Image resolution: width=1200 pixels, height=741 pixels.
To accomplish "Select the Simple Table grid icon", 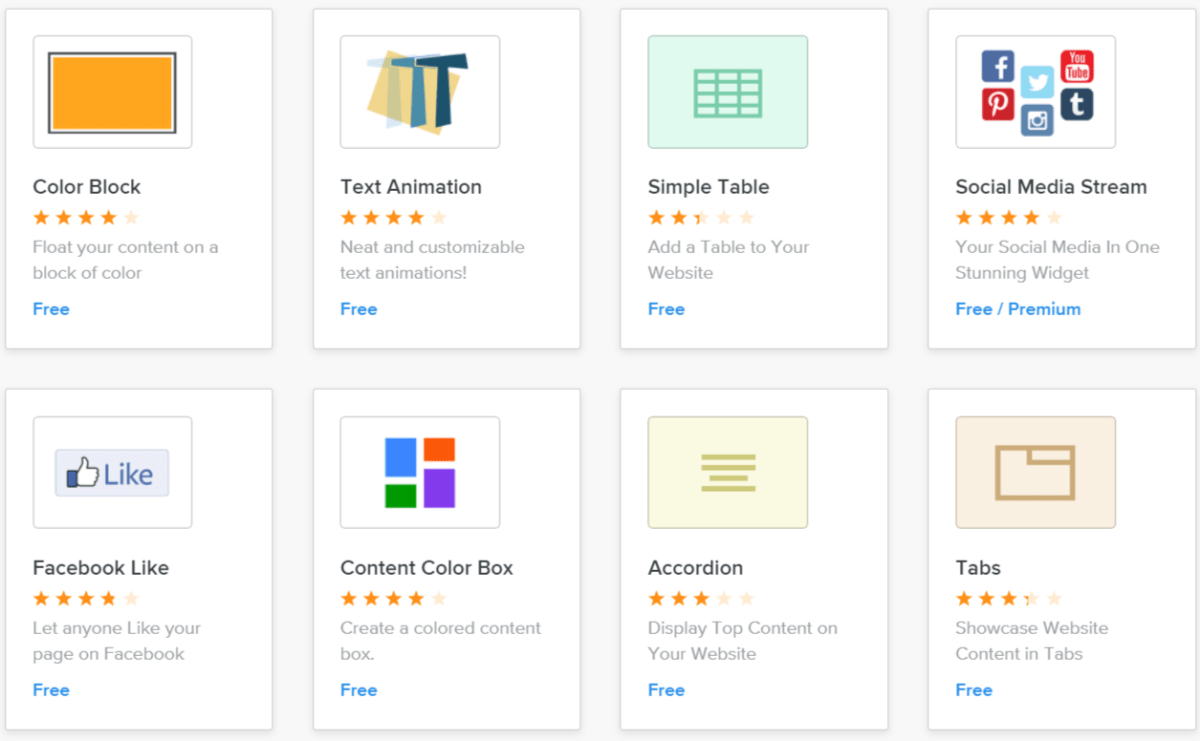I will [x=727, y=91].
